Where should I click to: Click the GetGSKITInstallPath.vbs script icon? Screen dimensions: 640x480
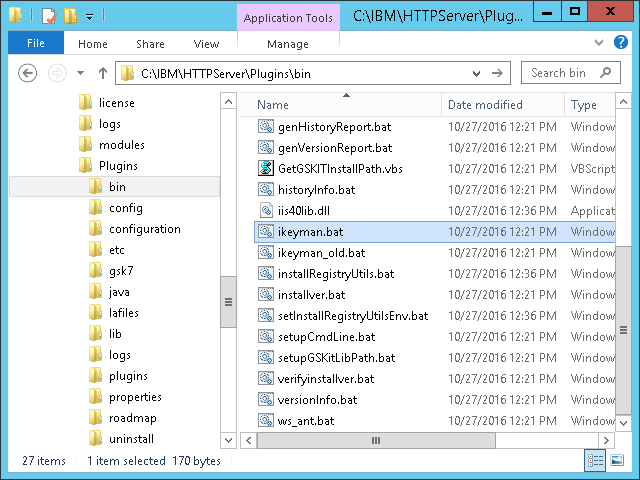(266, 168)
